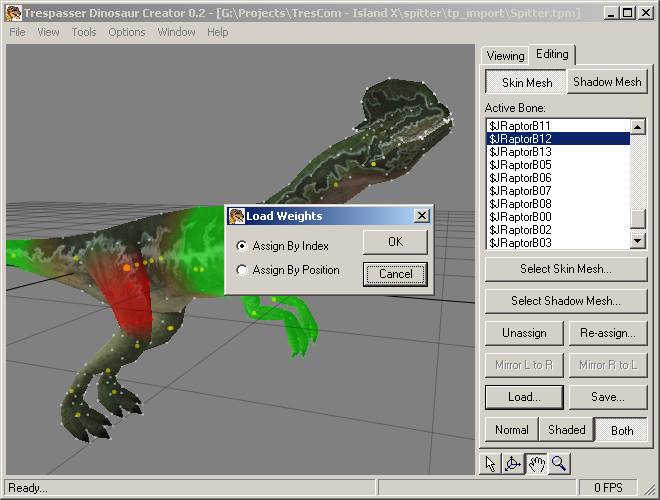Open the Options menu
Screen dimensions: 660x500
click(127, 32)
